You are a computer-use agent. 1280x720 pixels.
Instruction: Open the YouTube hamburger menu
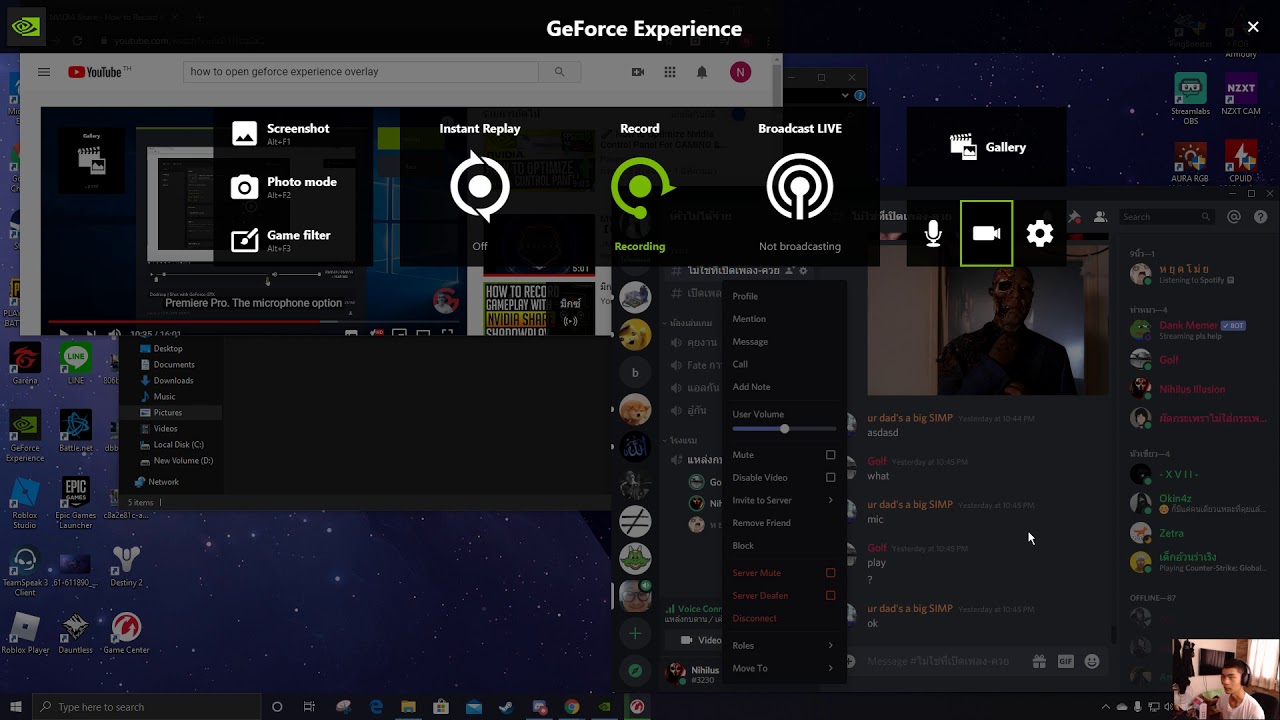[x=44, y=72]
